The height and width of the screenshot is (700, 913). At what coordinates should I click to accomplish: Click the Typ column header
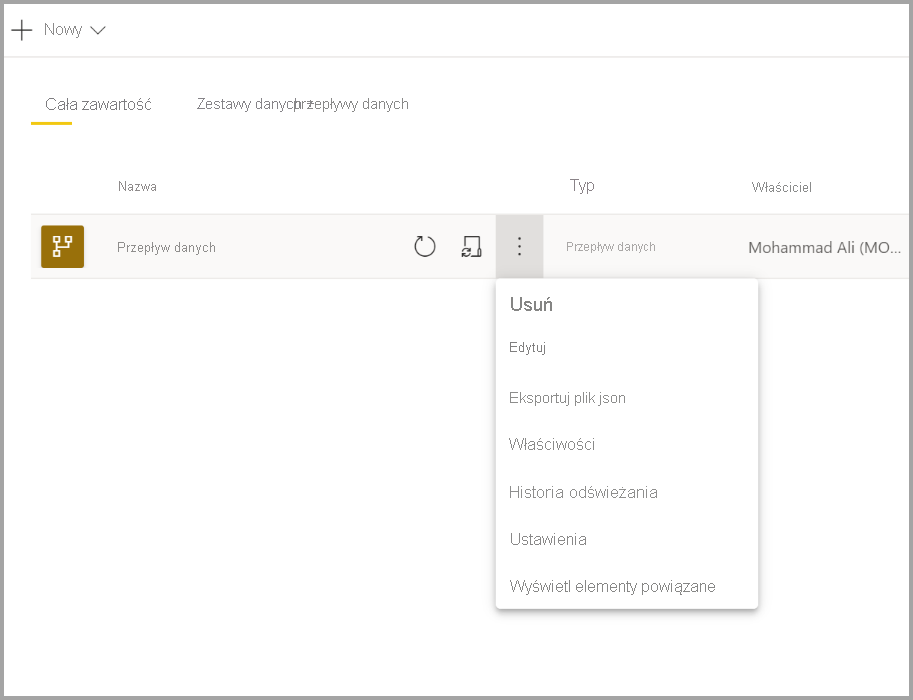583,185
